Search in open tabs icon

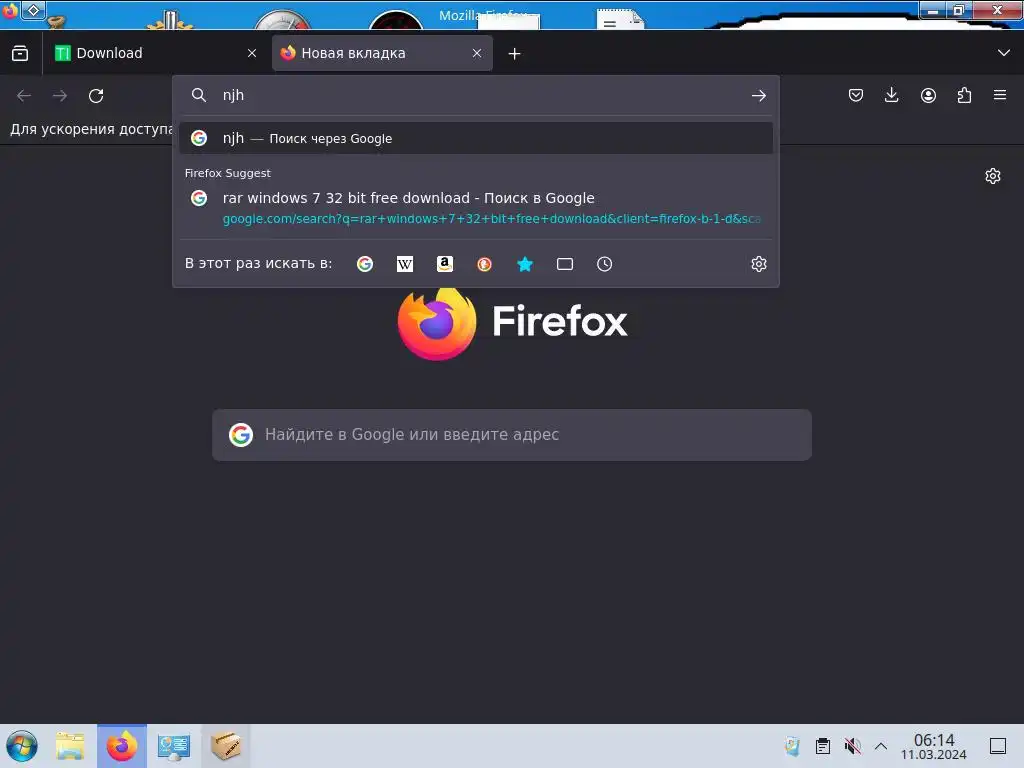[565, 264]
